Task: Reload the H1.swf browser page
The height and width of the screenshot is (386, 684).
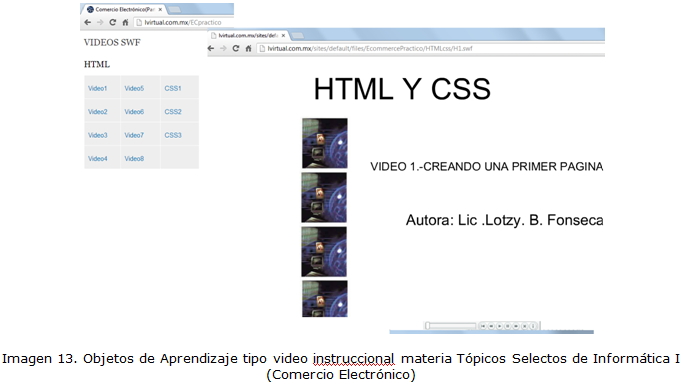Action: pos(236,48)
